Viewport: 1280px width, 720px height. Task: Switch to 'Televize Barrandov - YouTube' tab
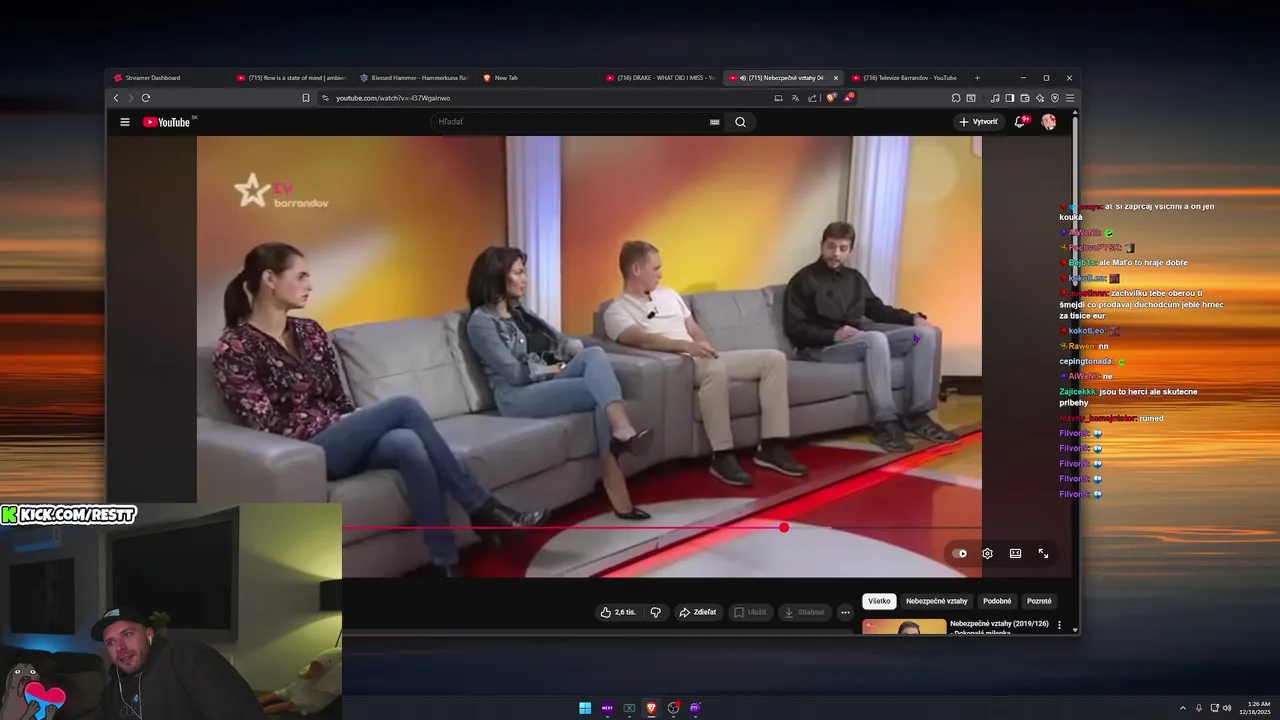[906, 78]
